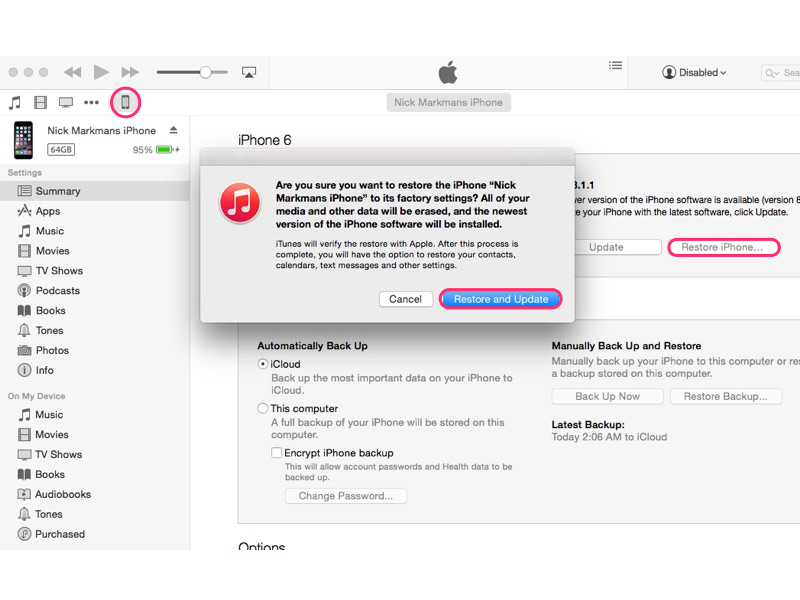Adjust the volume slider knob
Viewport: 800px width, 600px height.
(x=205, y=72)
